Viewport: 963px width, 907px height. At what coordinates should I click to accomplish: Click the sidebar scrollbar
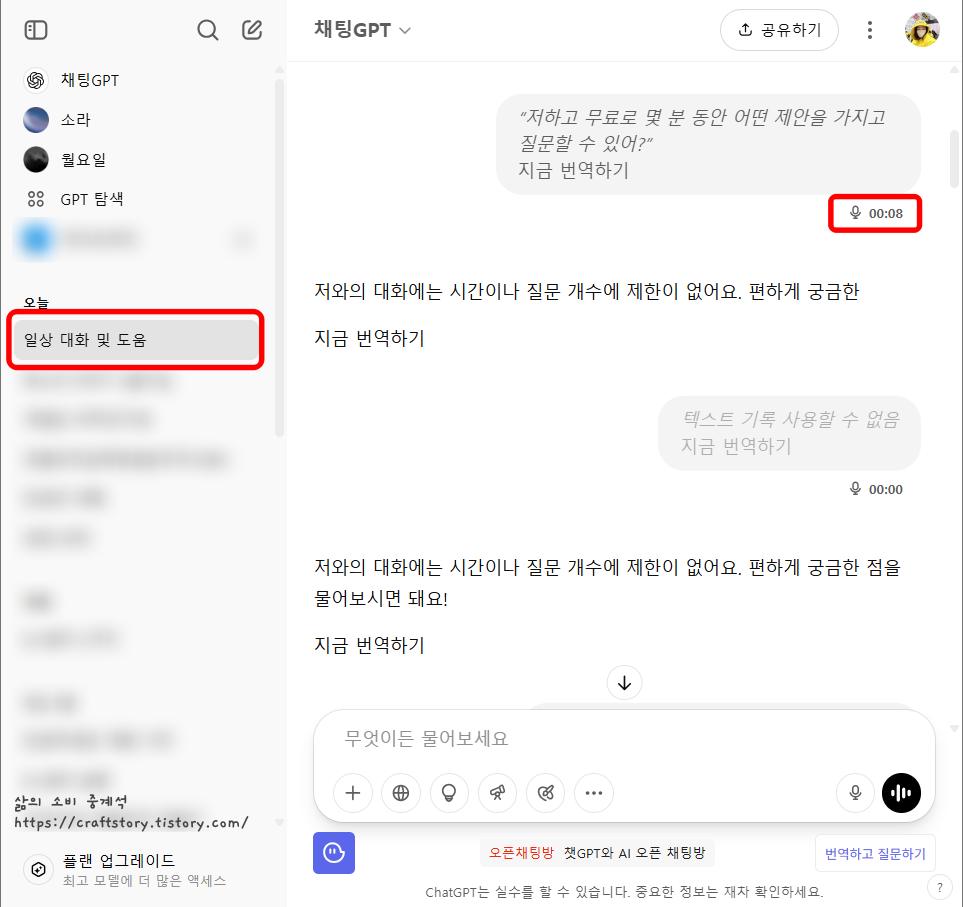(279, 258)
